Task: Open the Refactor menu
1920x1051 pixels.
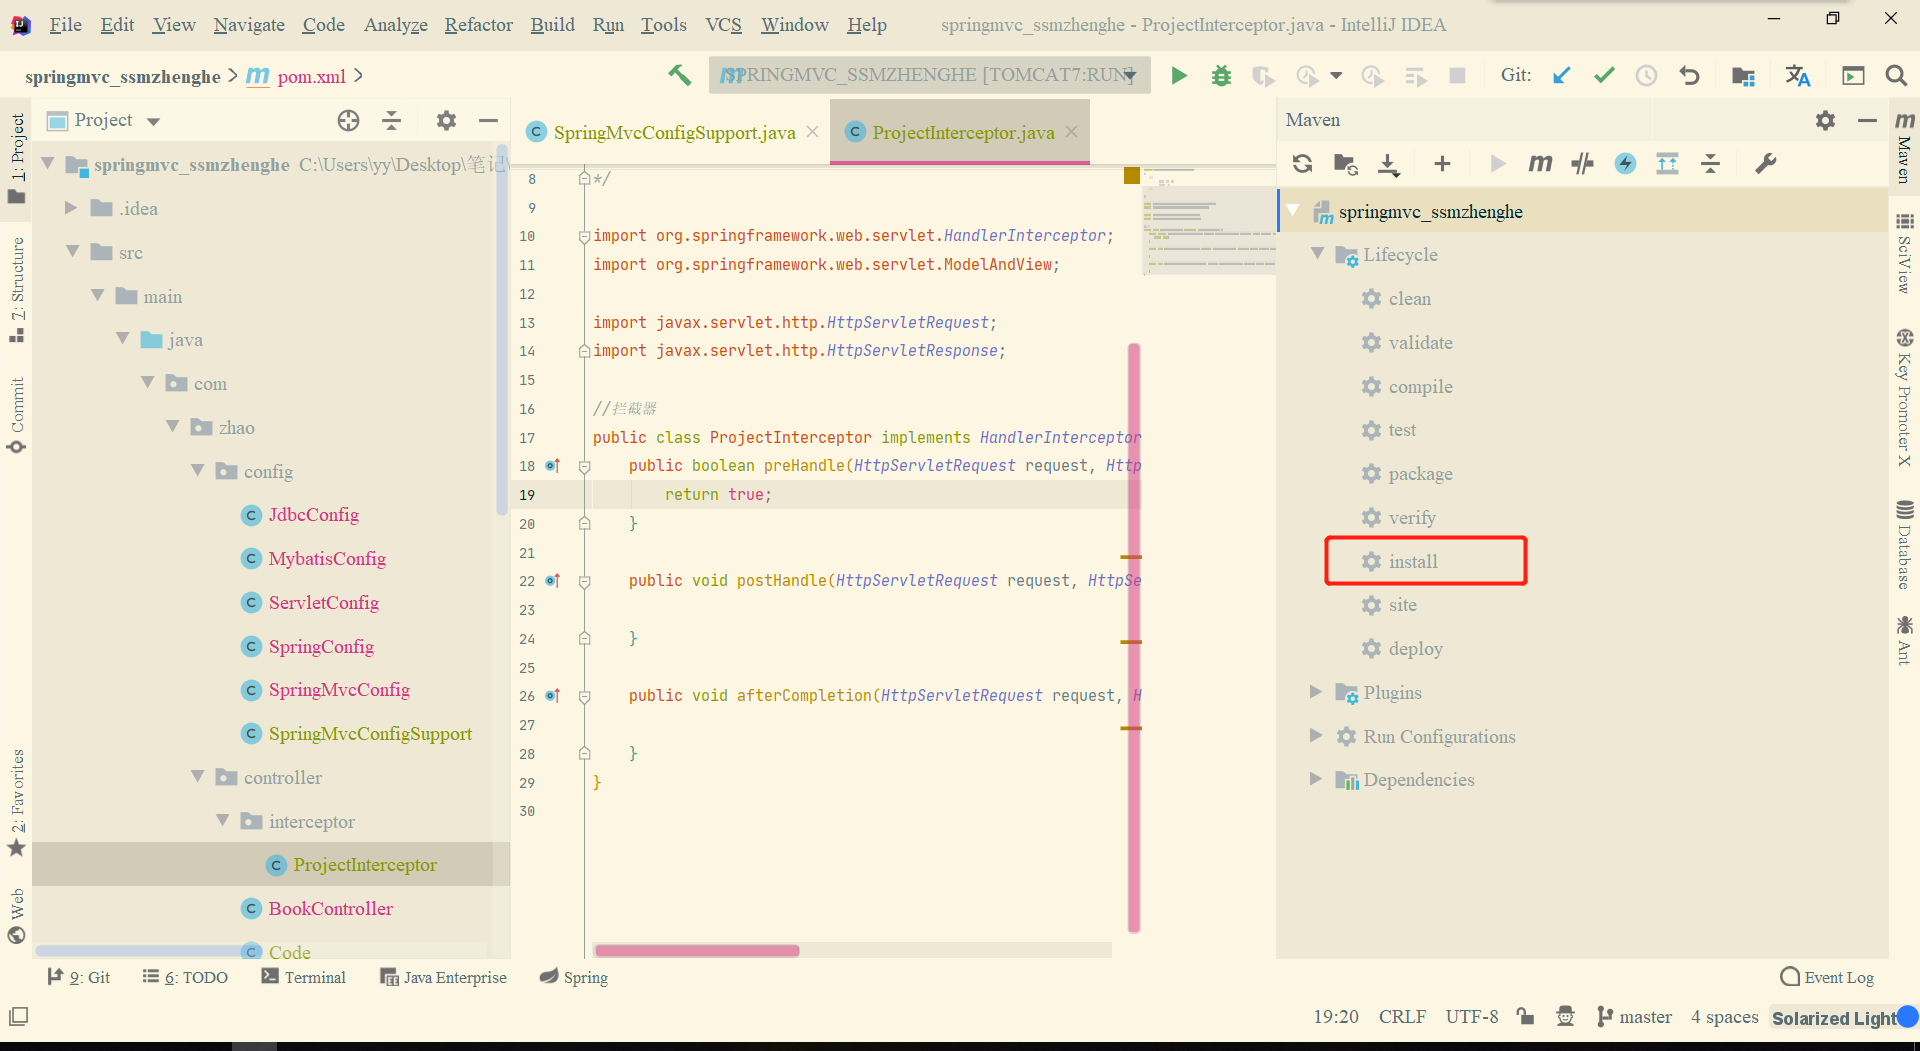Action: [x=478, y=24]
